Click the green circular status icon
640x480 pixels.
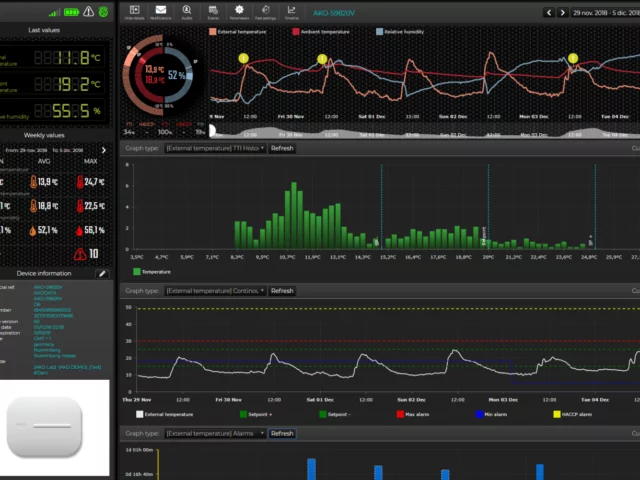tap(104, 12)
